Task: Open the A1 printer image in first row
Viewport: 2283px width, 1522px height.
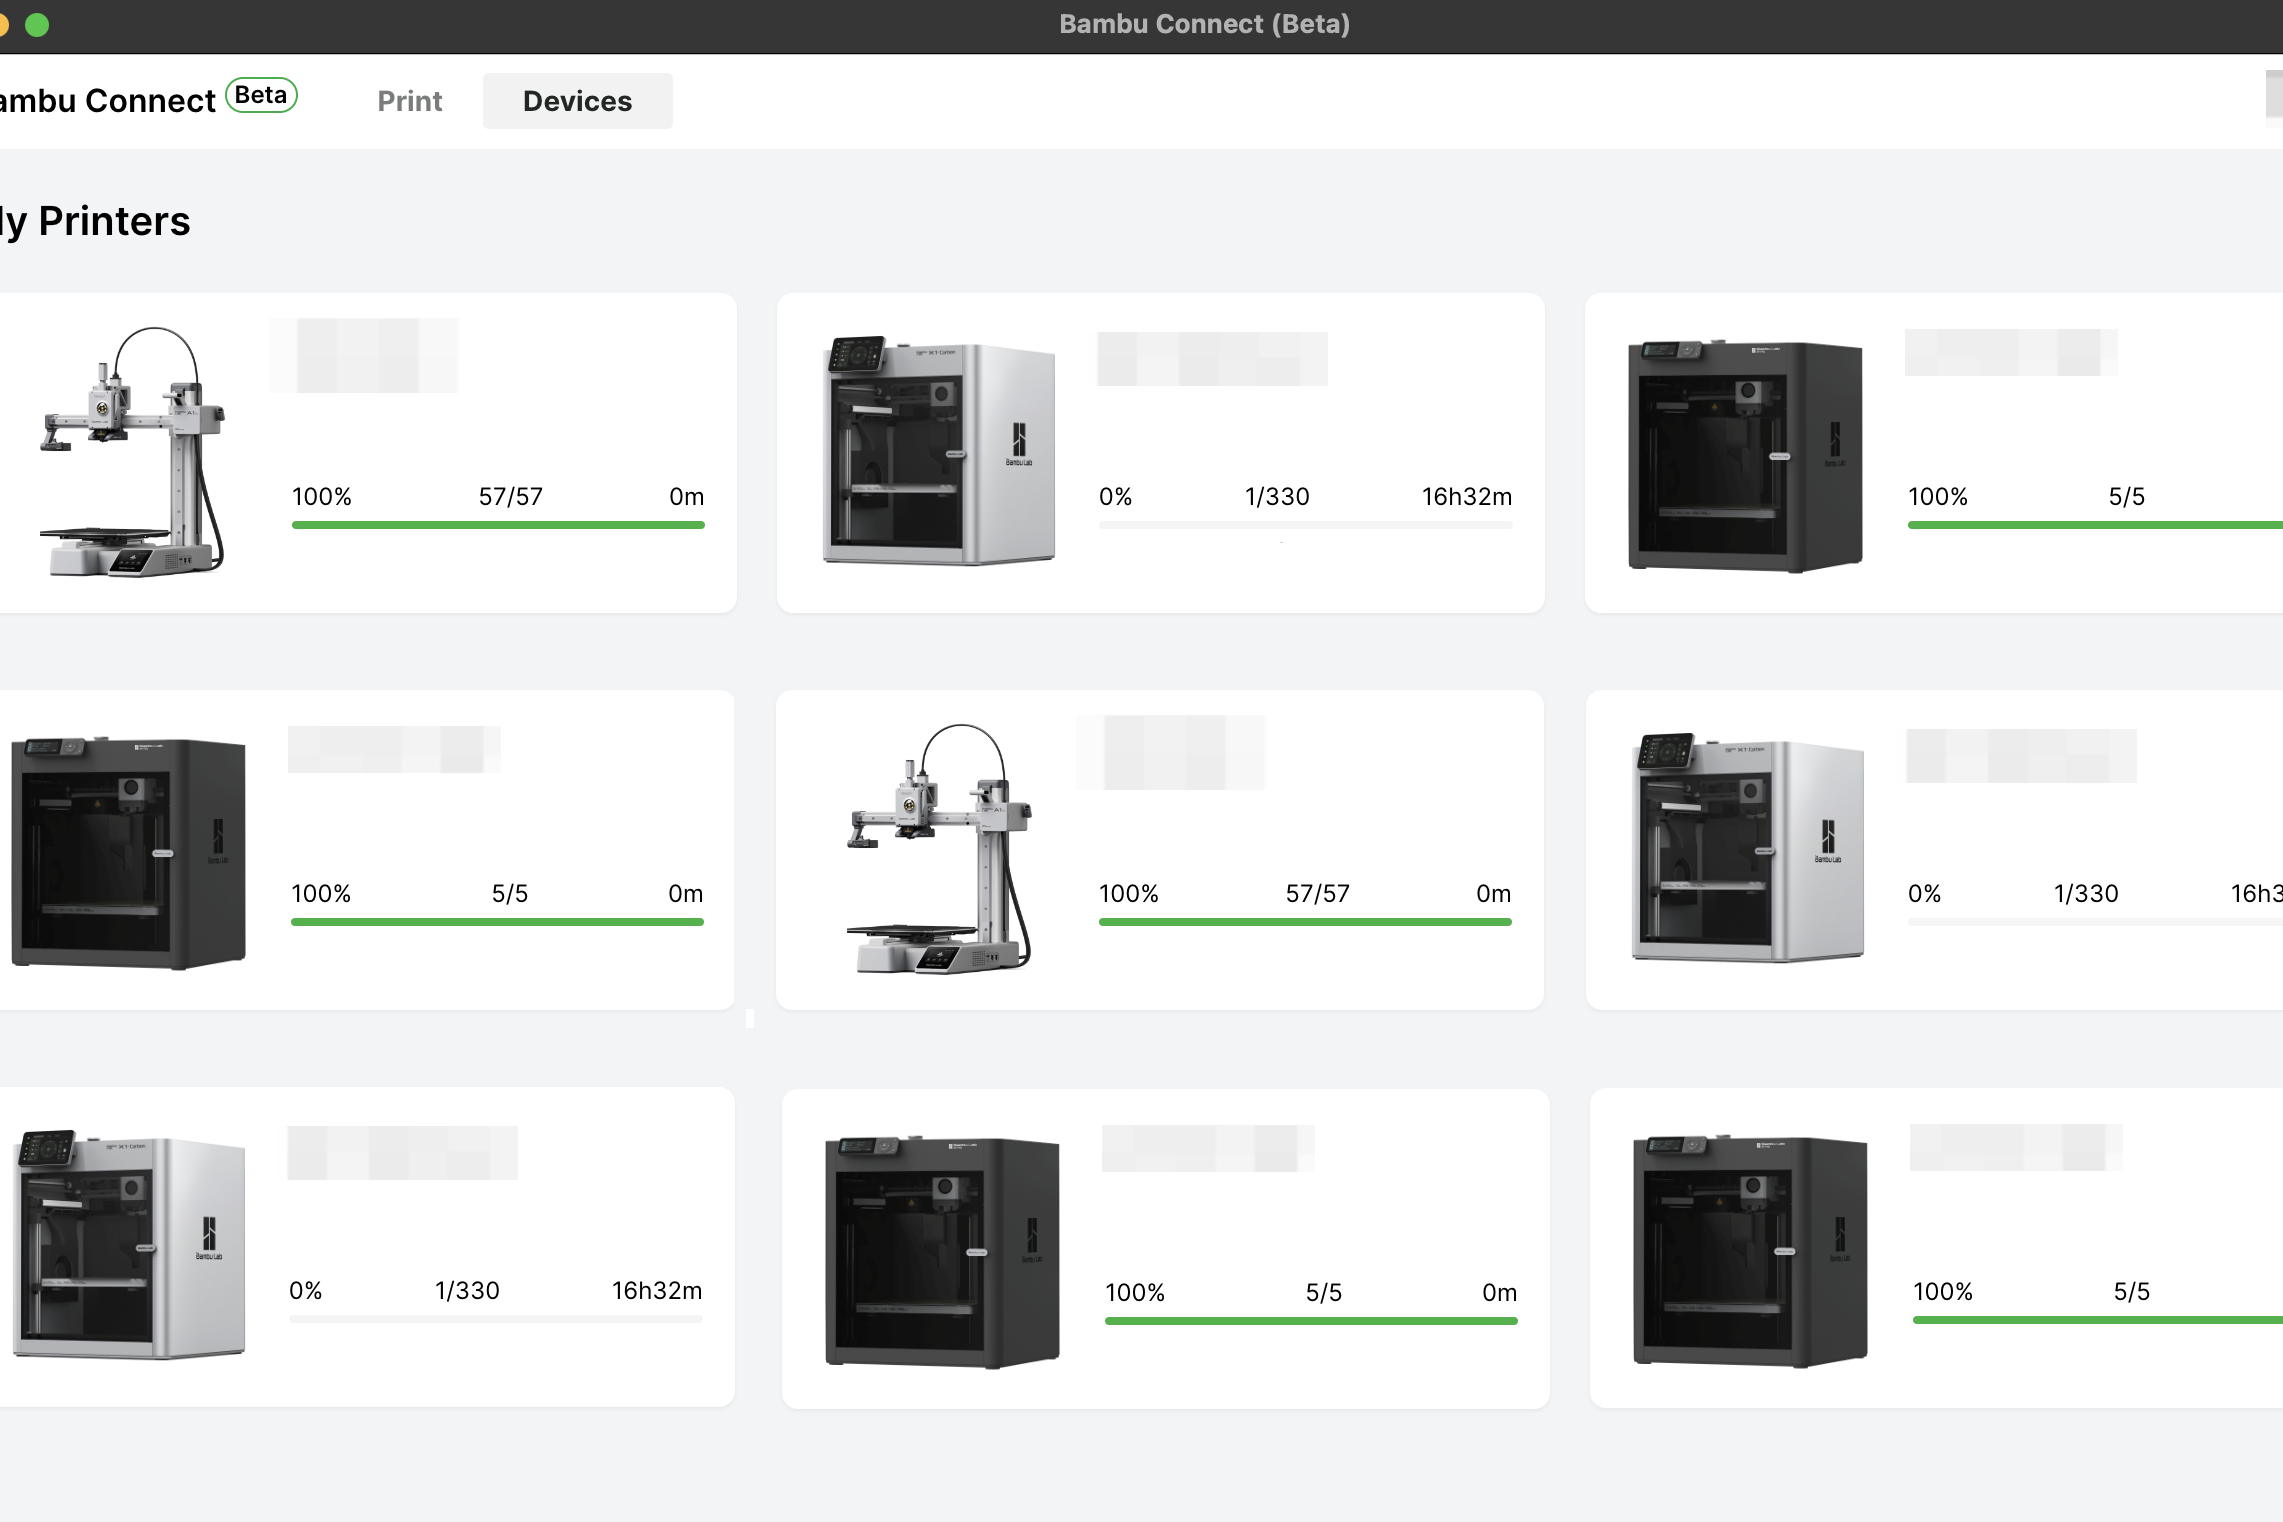Action: [x=132, y=451]
